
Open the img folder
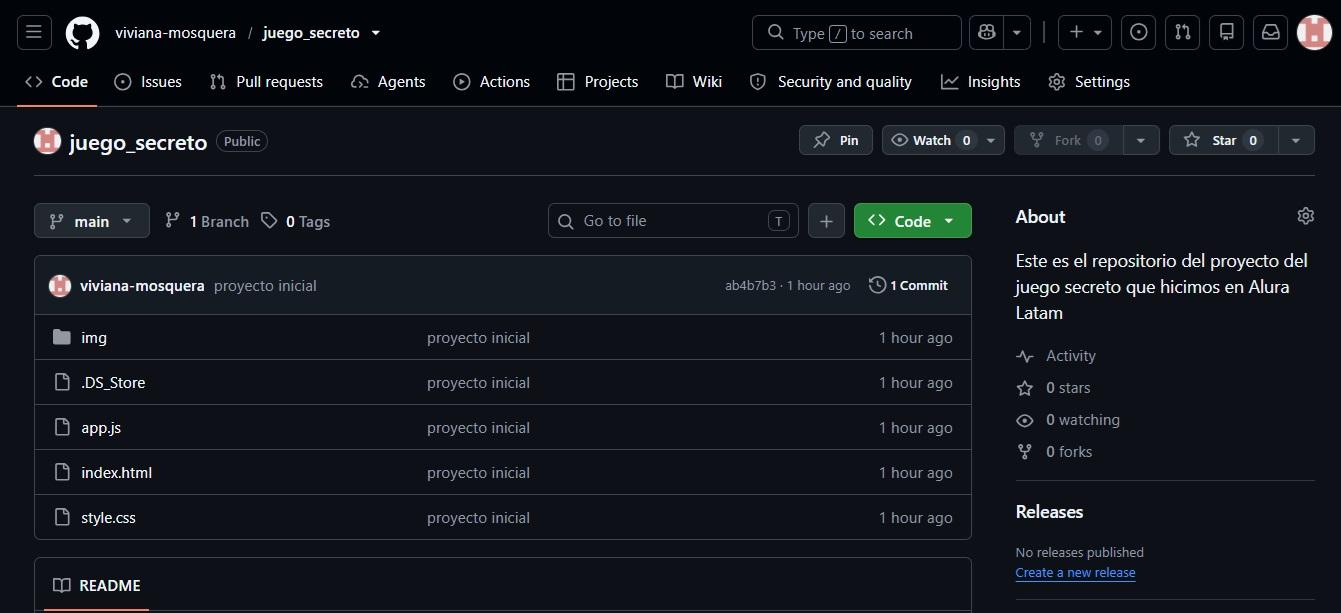(x=94, y=338)
